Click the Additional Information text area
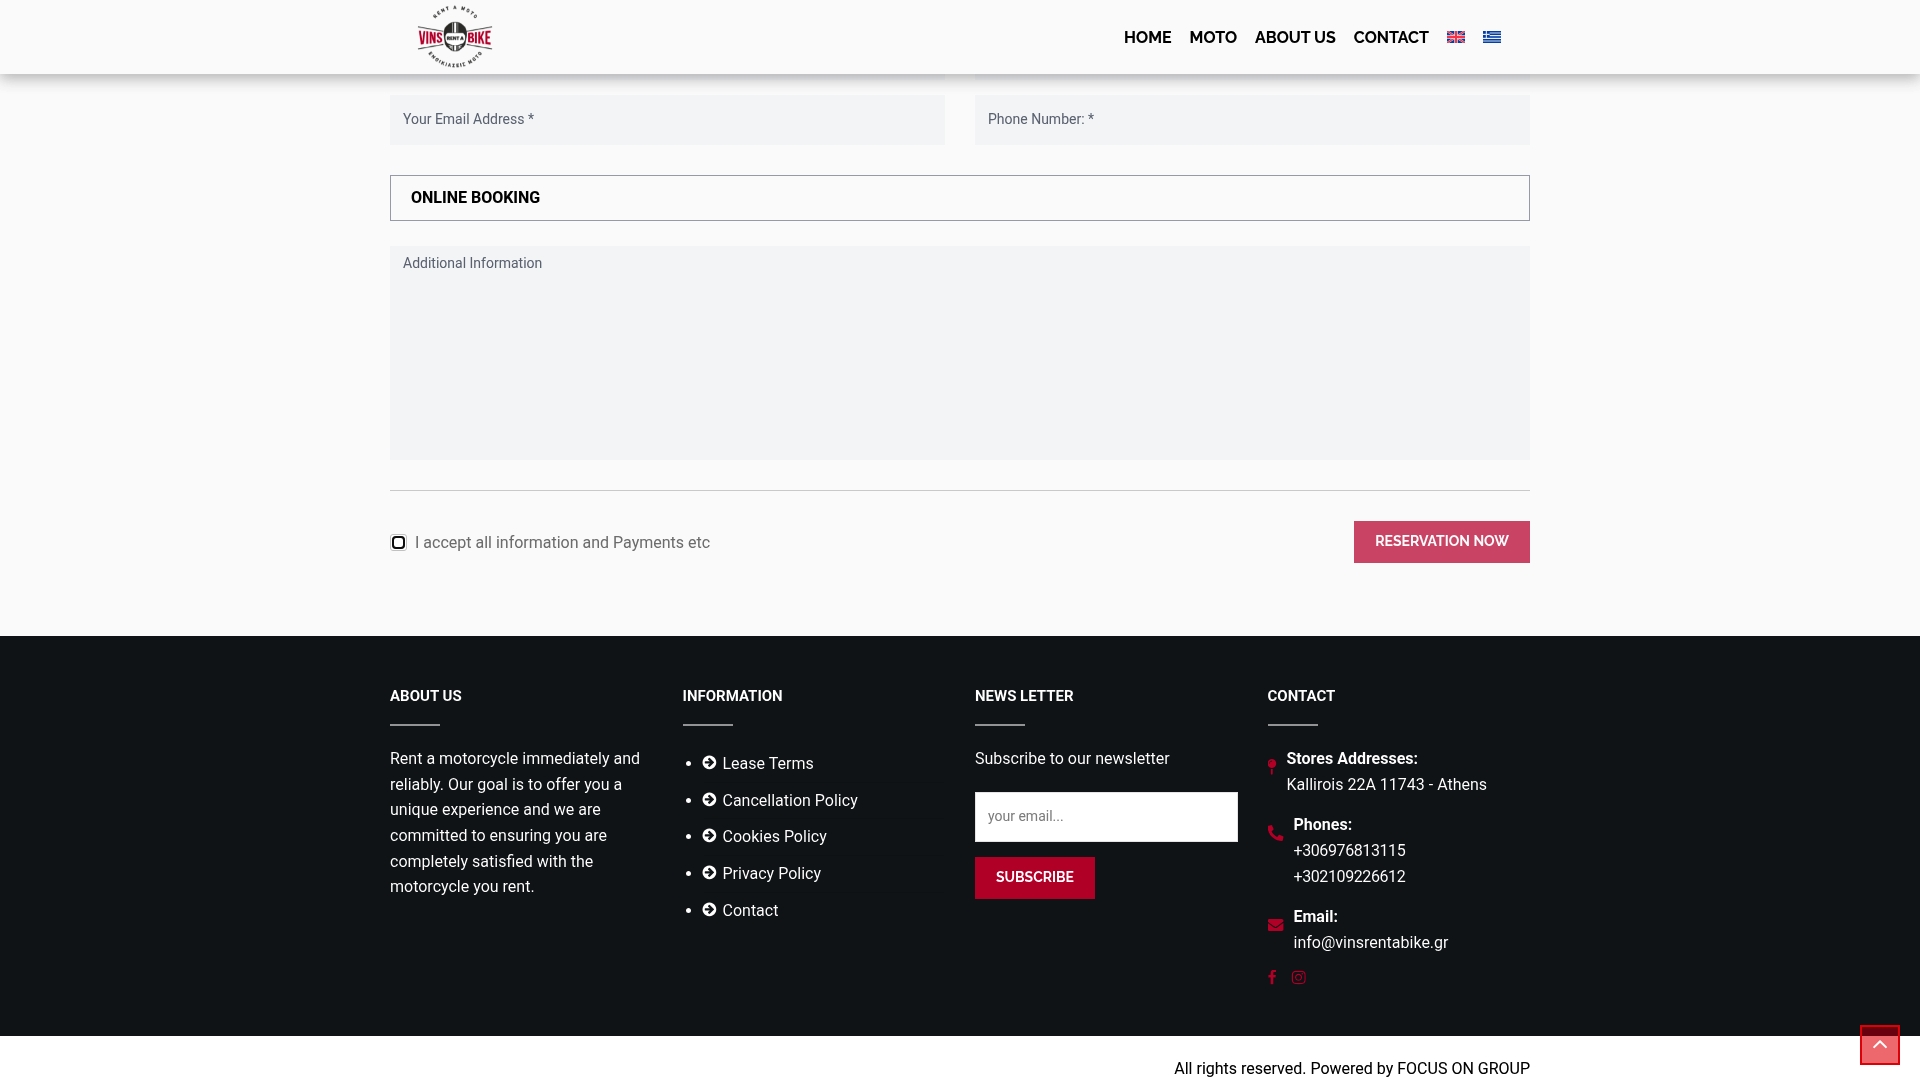1920x1080 pixels. (x=960, y=353)
